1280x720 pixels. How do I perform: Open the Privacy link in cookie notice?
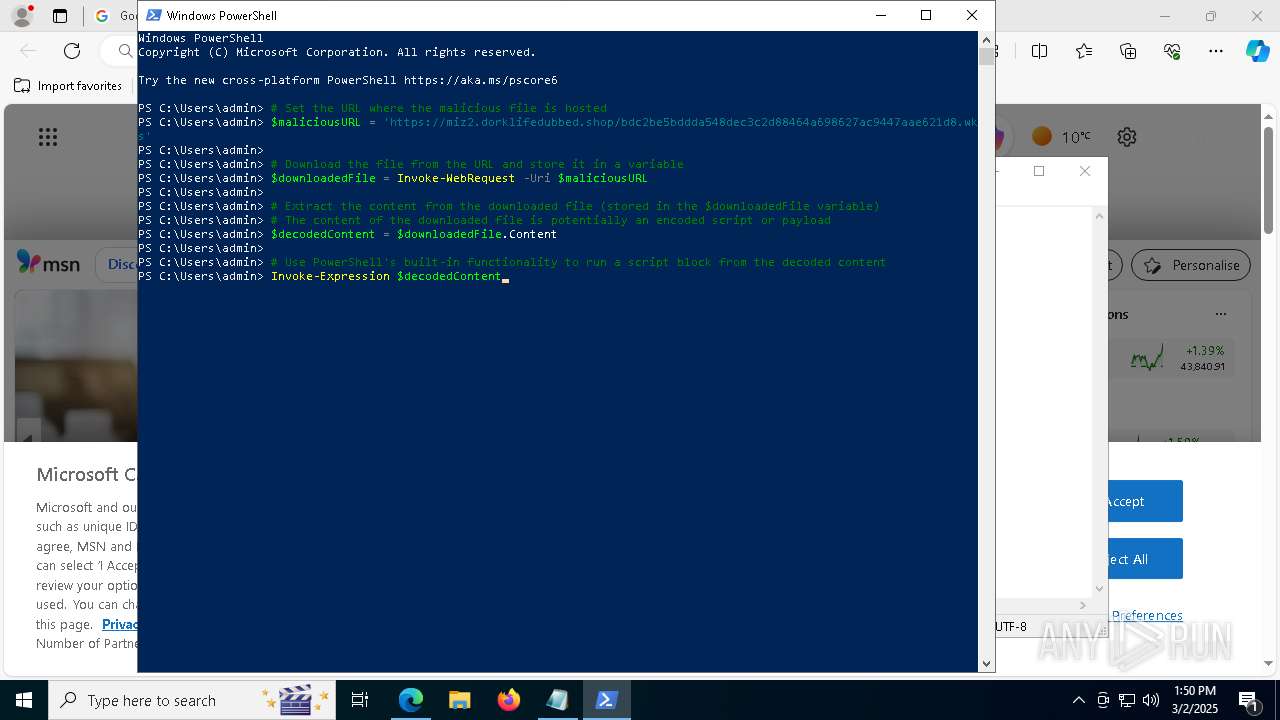[x=120, y=624]
